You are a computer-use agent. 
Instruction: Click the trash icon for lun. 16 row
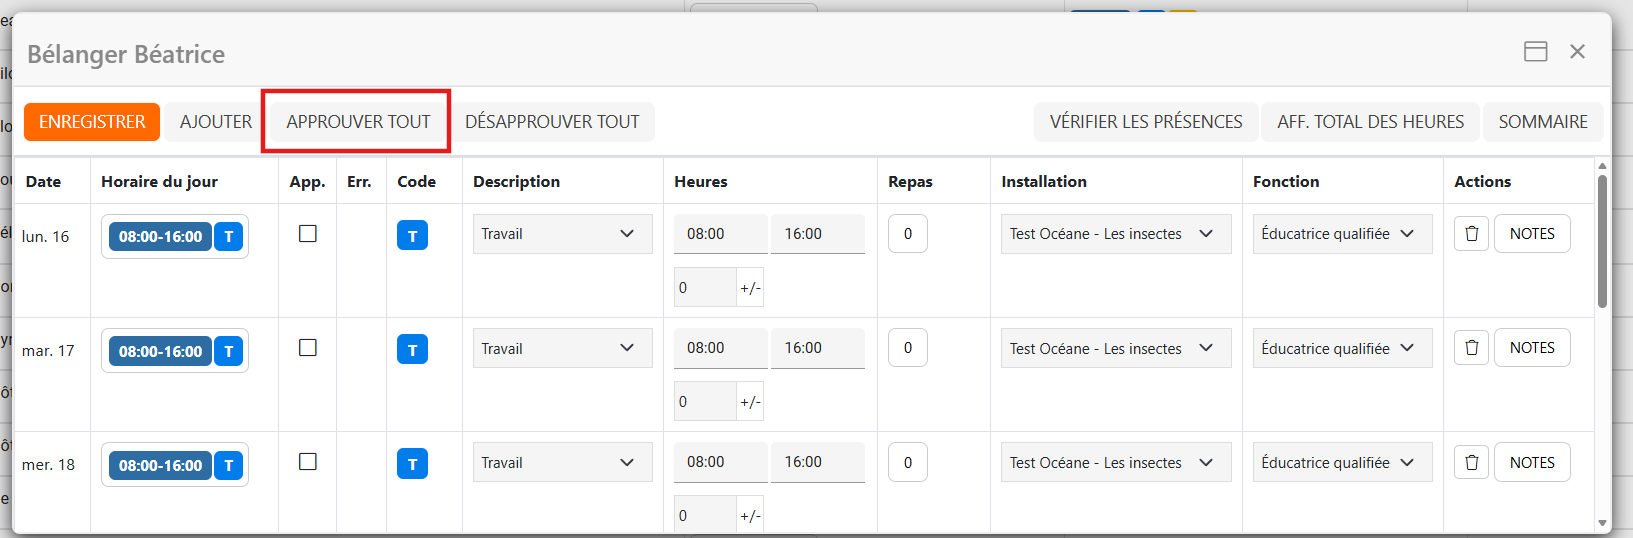pyautogui.click(x=1471, y=234)
